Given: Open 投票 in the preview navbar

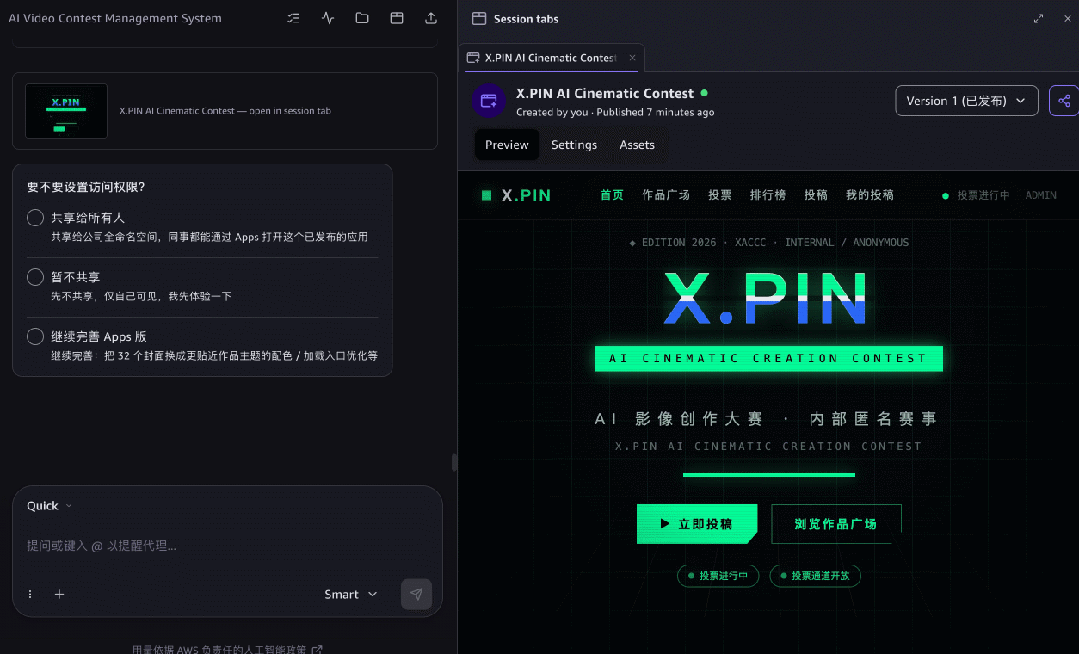Looking at the screenshot, I should (x=720, y=196).
